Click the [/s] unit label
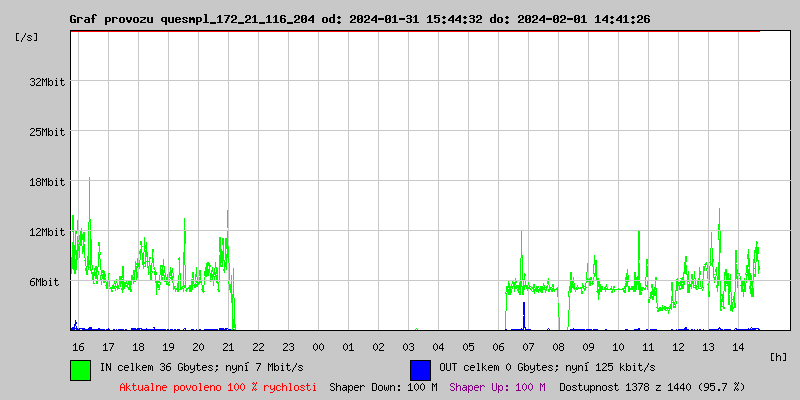This screenshot has height=400, width=800. (x=27, y=37)
